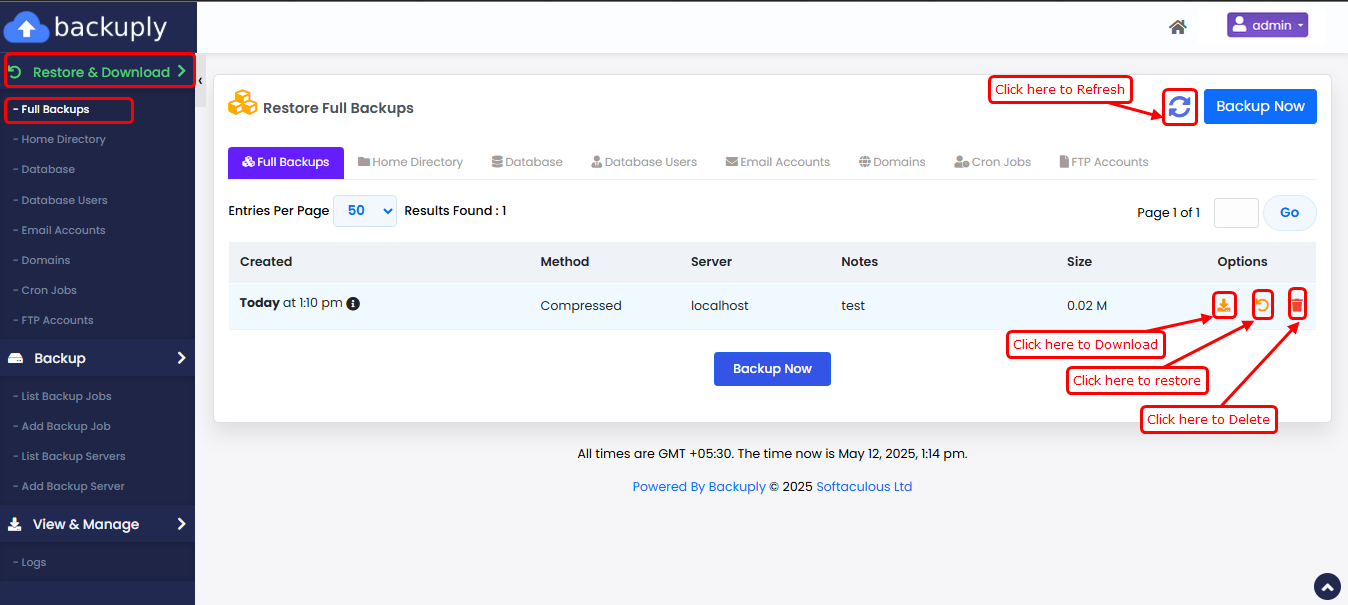Click the refresh backups icon
1348x605 pixels.
pyautogui.click(x=1180, y=107)
